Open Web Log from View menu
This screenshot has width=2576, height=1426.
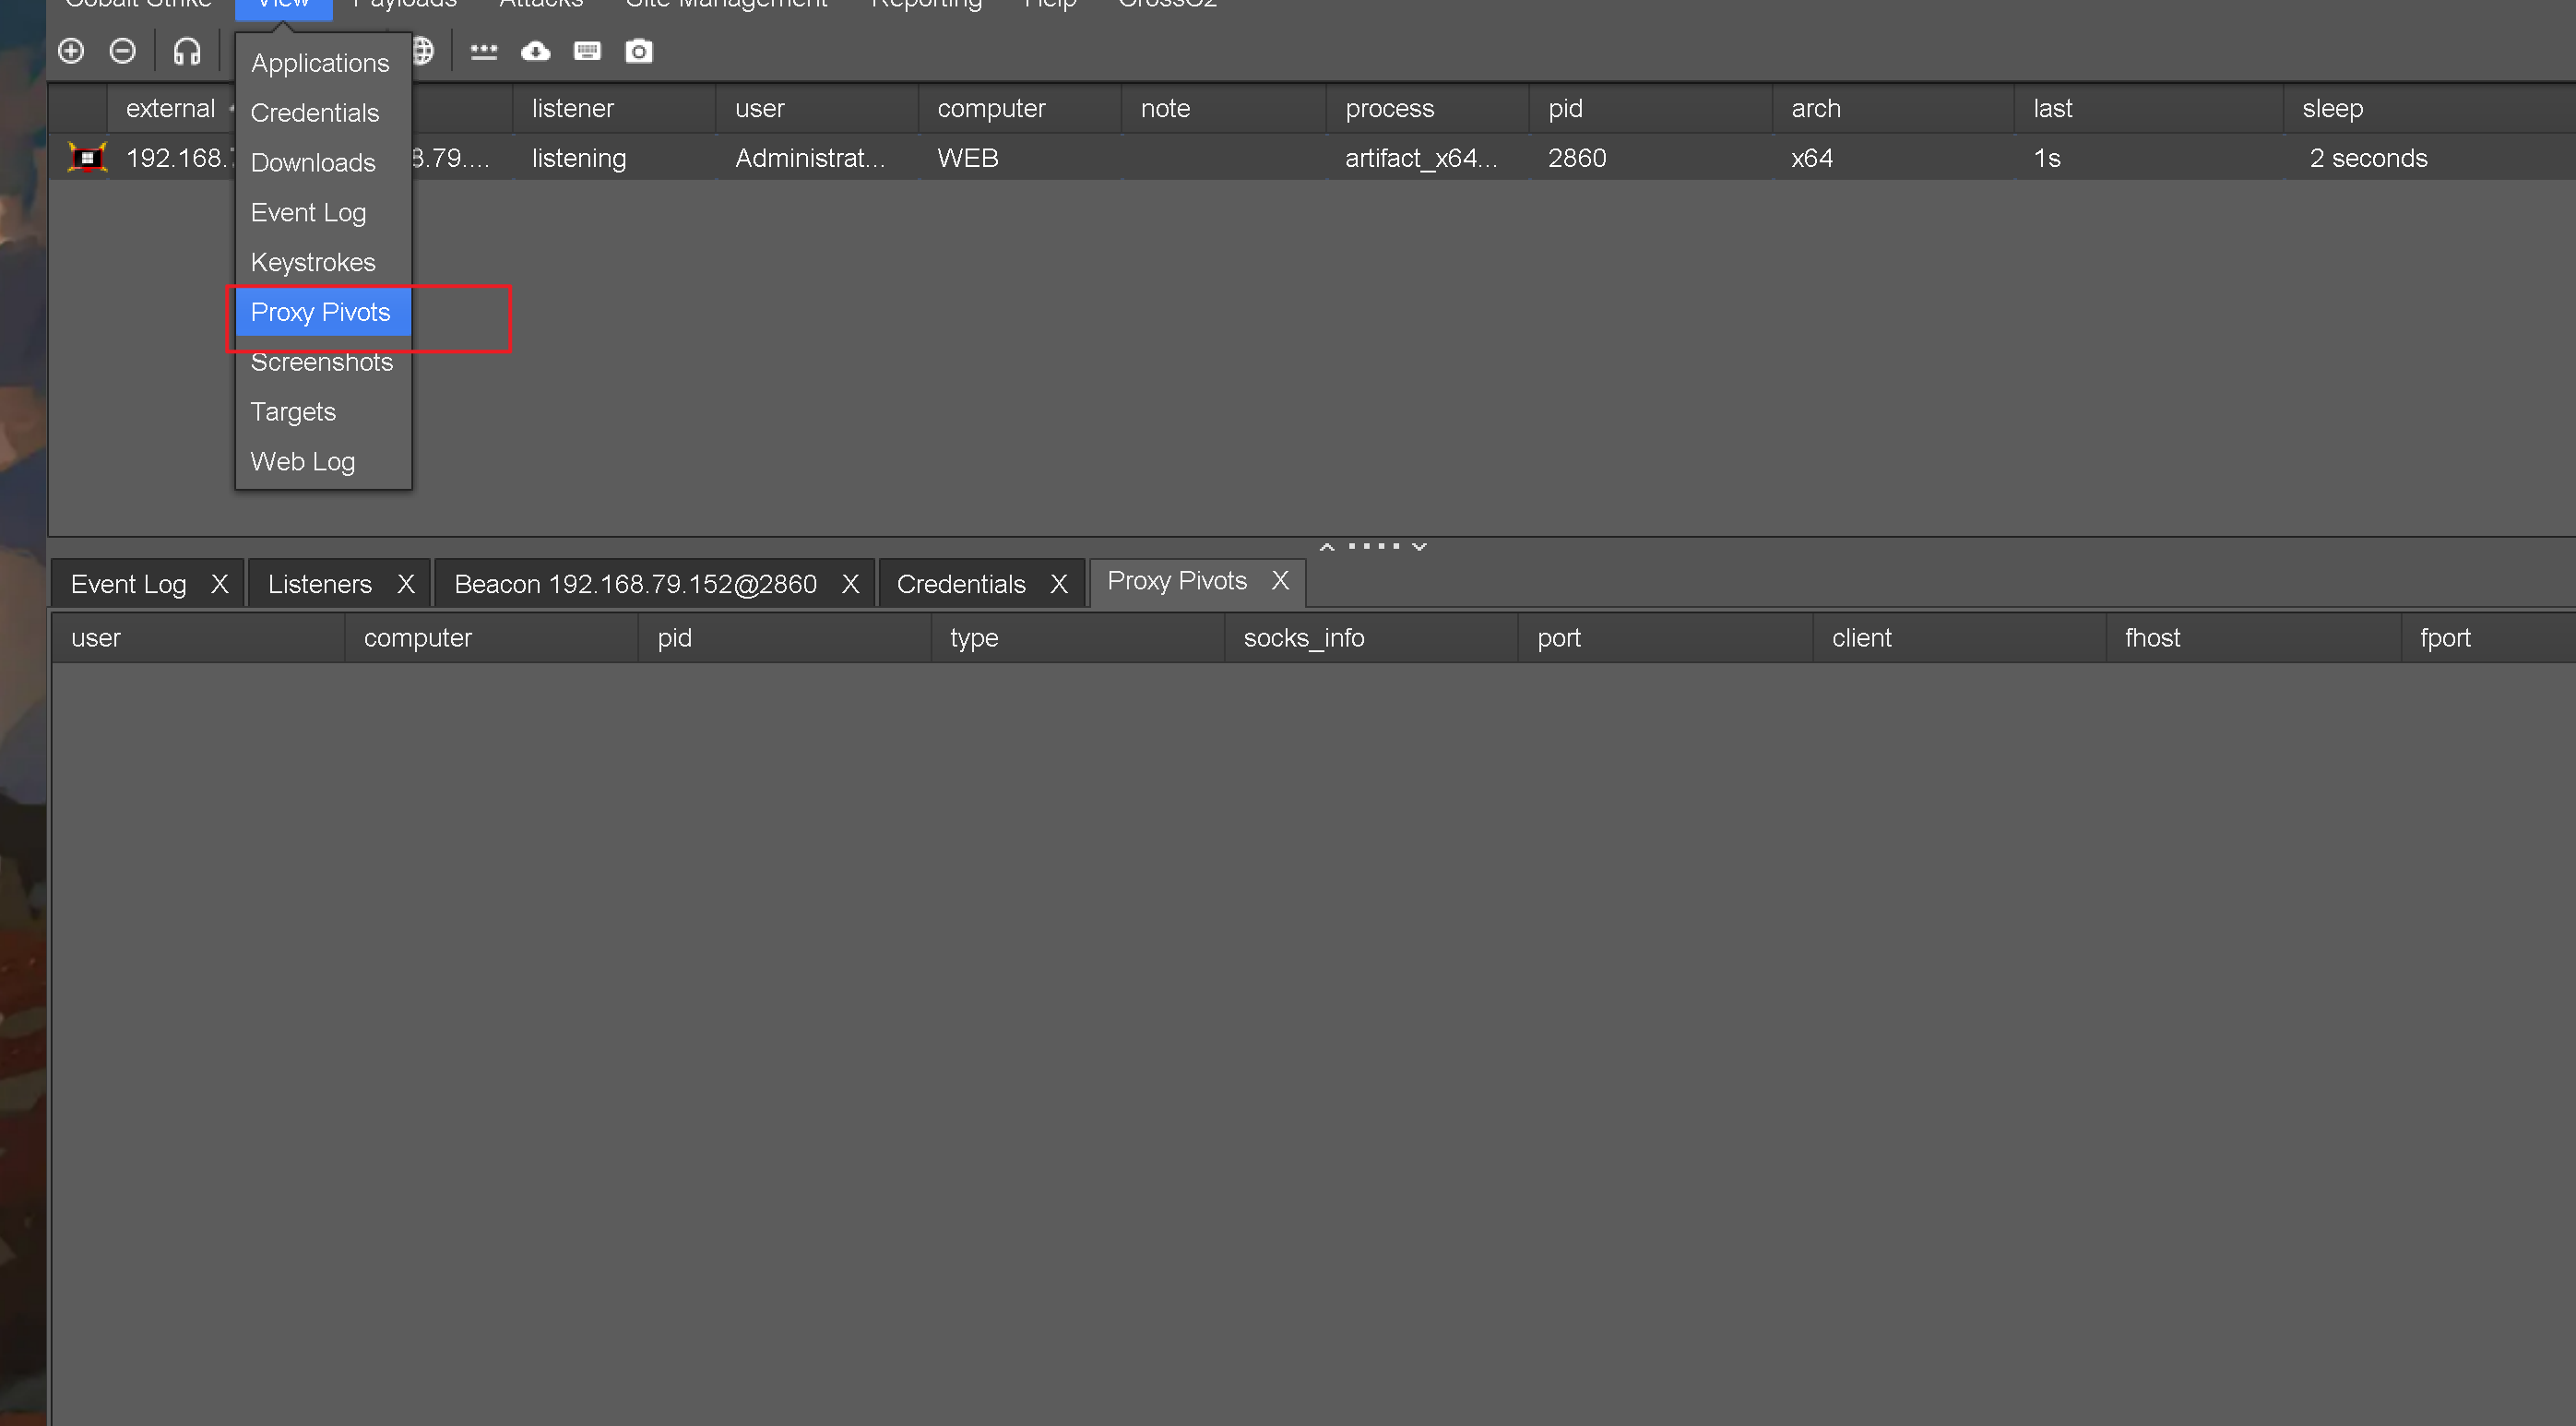(x=302, y=462)
